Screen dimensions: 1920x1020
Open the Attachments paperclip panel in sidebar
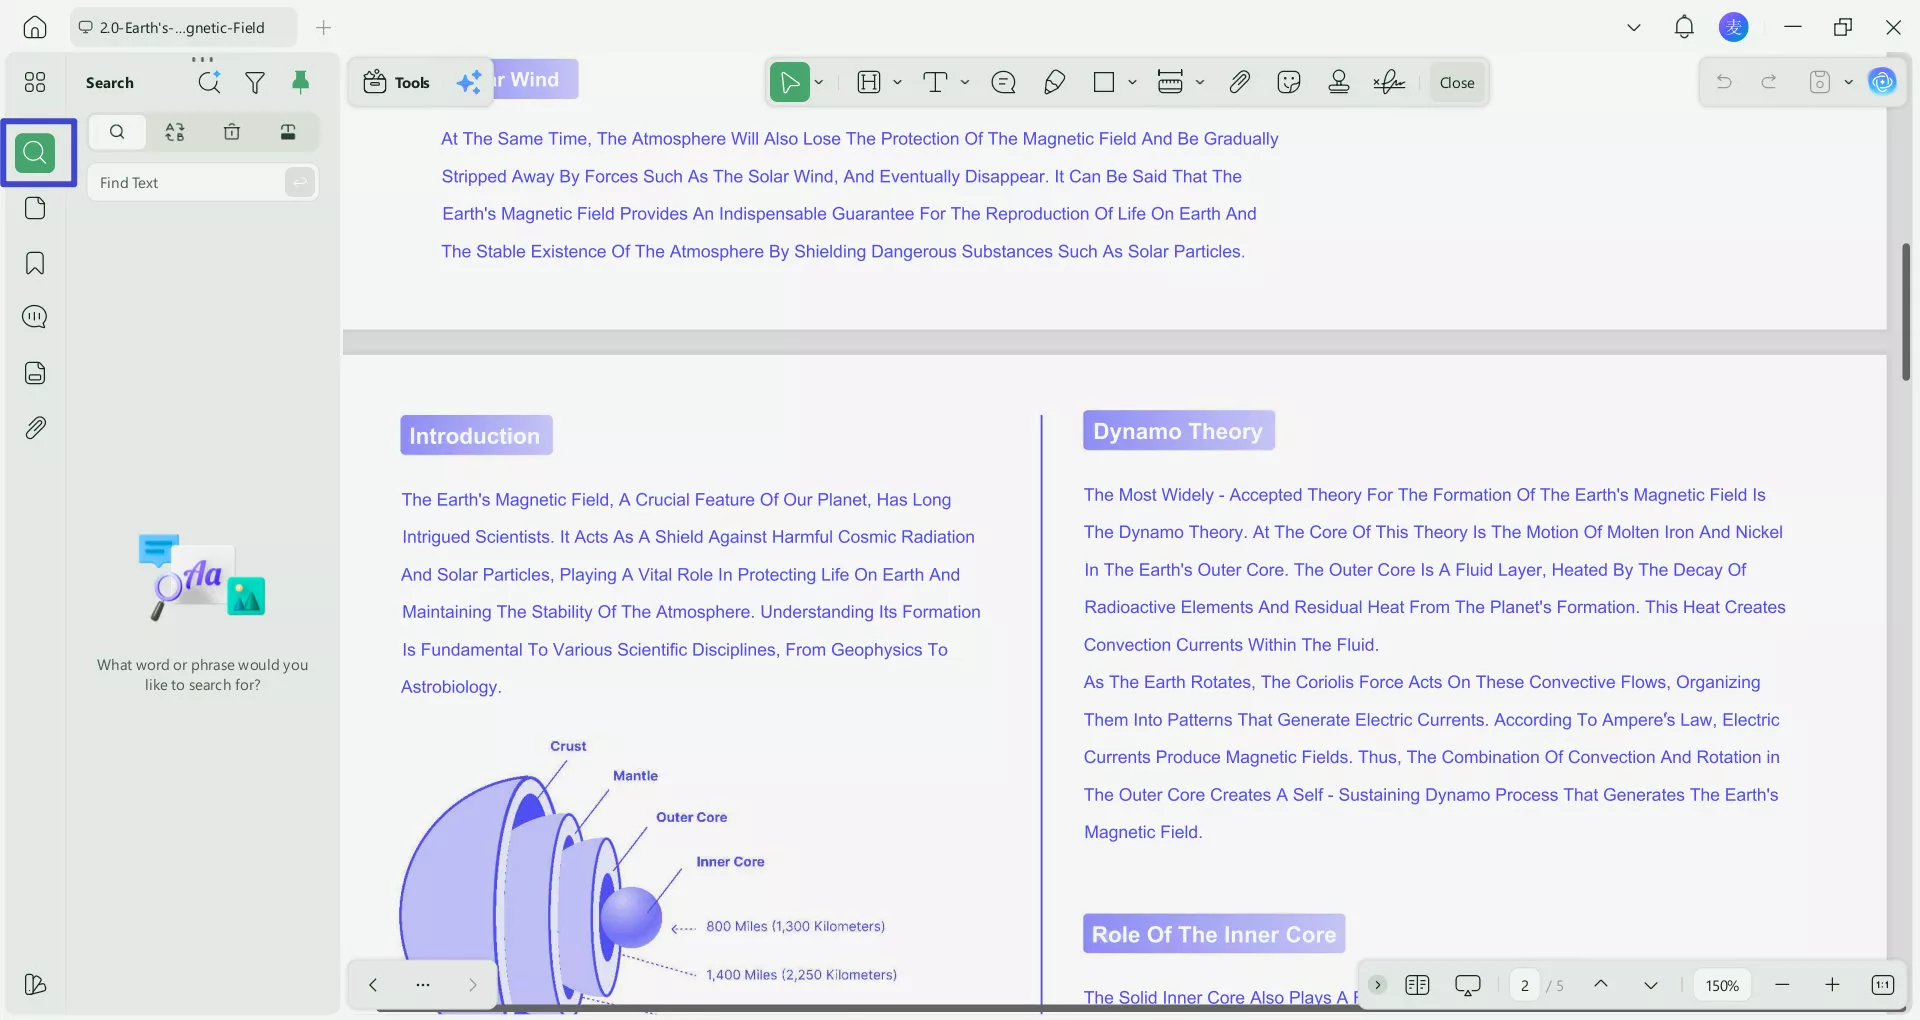35,428
